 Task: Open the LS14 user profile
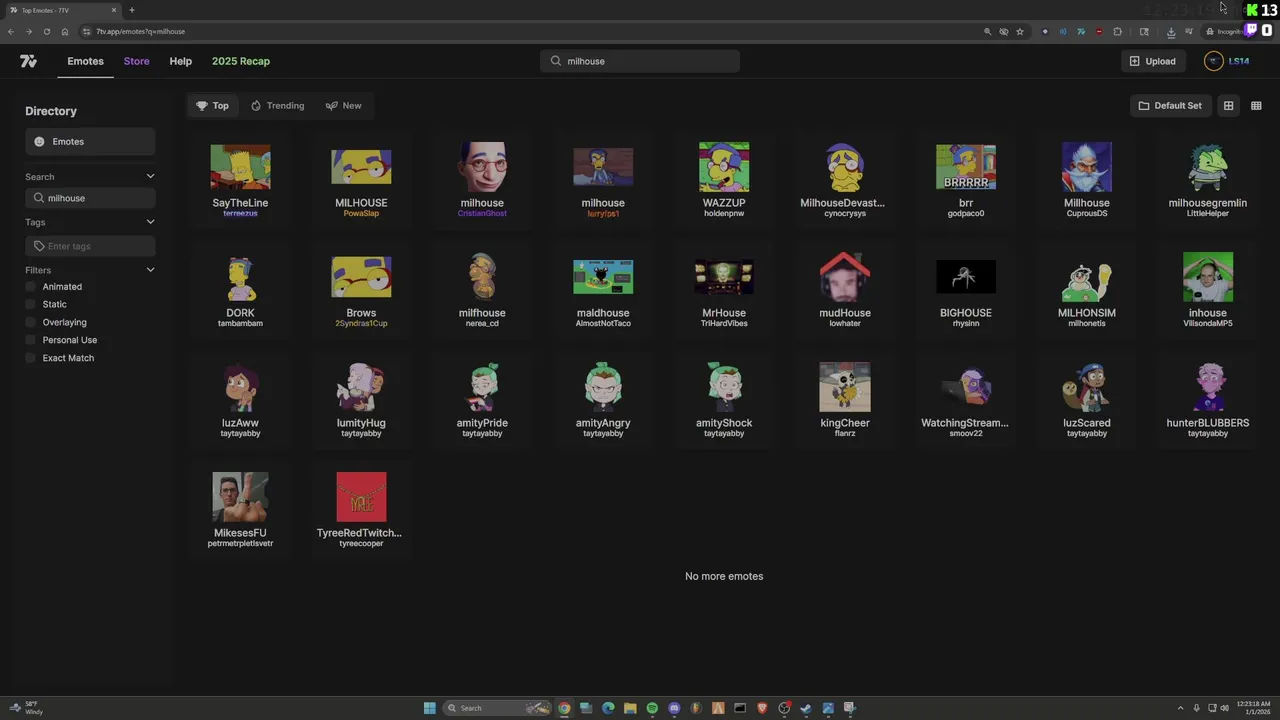(x=1227, y=61)
